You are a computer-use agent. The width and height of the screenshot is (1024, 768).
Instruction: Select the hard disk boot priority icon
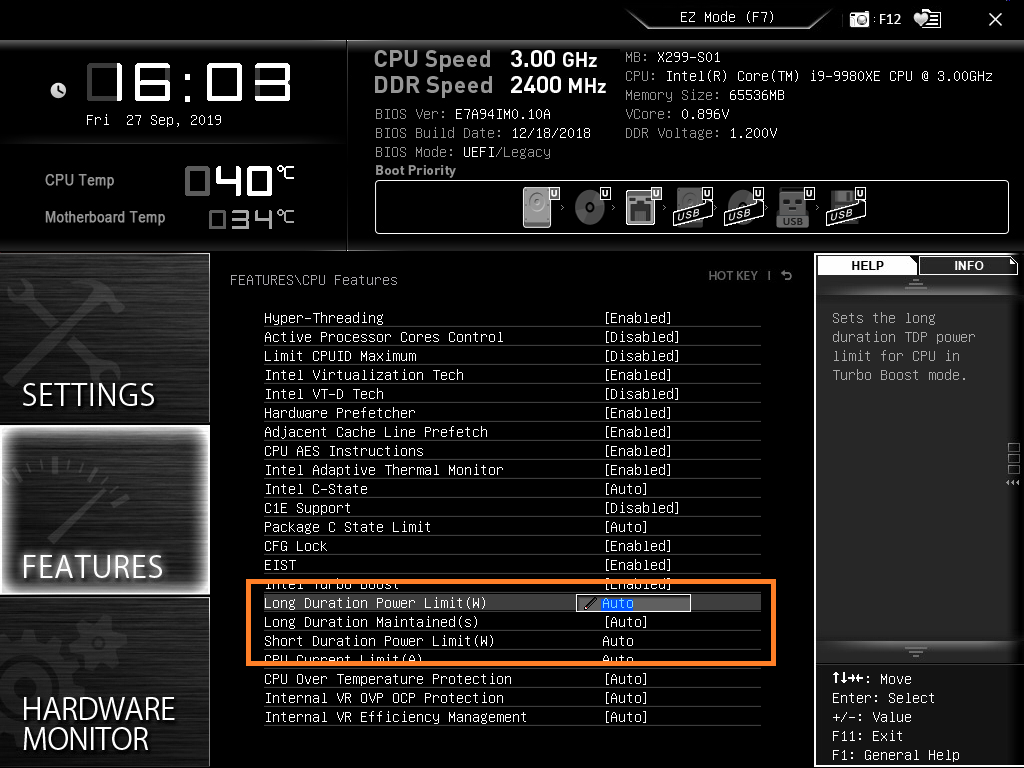539,207
